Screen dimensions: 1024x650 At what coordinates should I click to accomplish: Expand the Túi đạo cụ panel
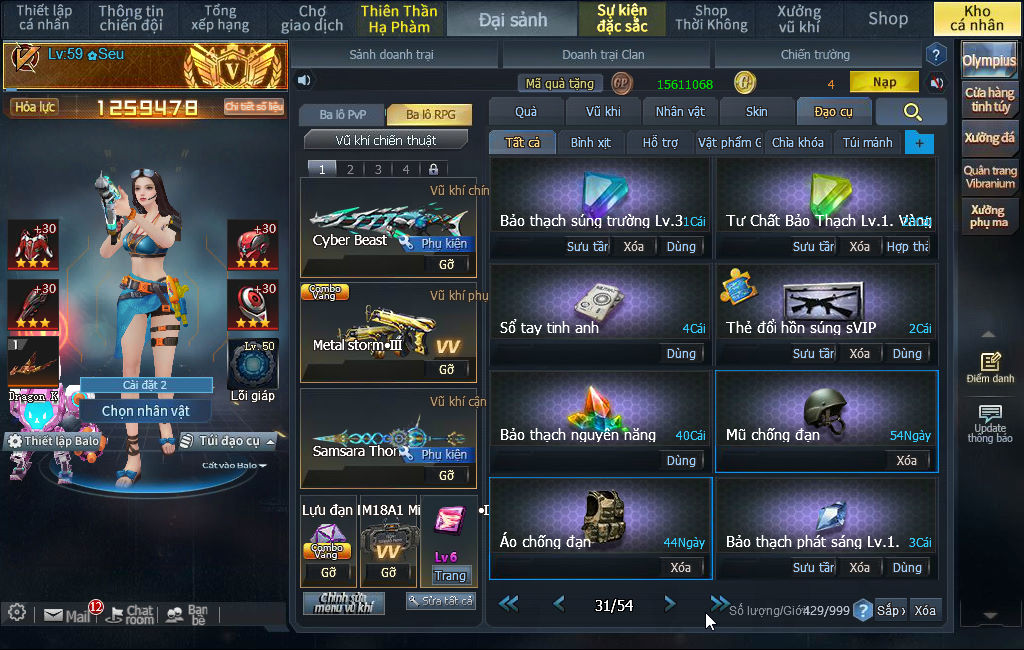[229, 441]
